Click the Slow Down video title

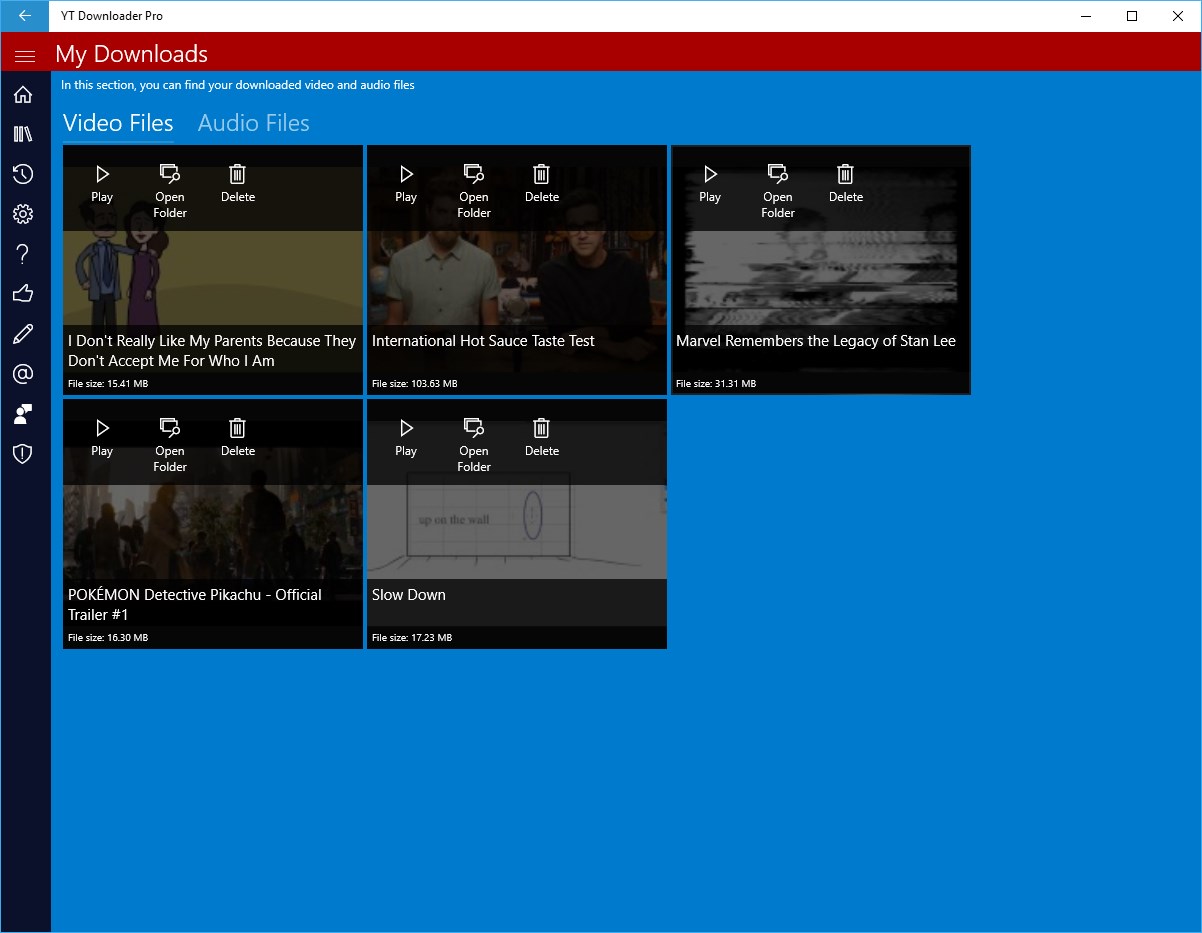[409, 595]
